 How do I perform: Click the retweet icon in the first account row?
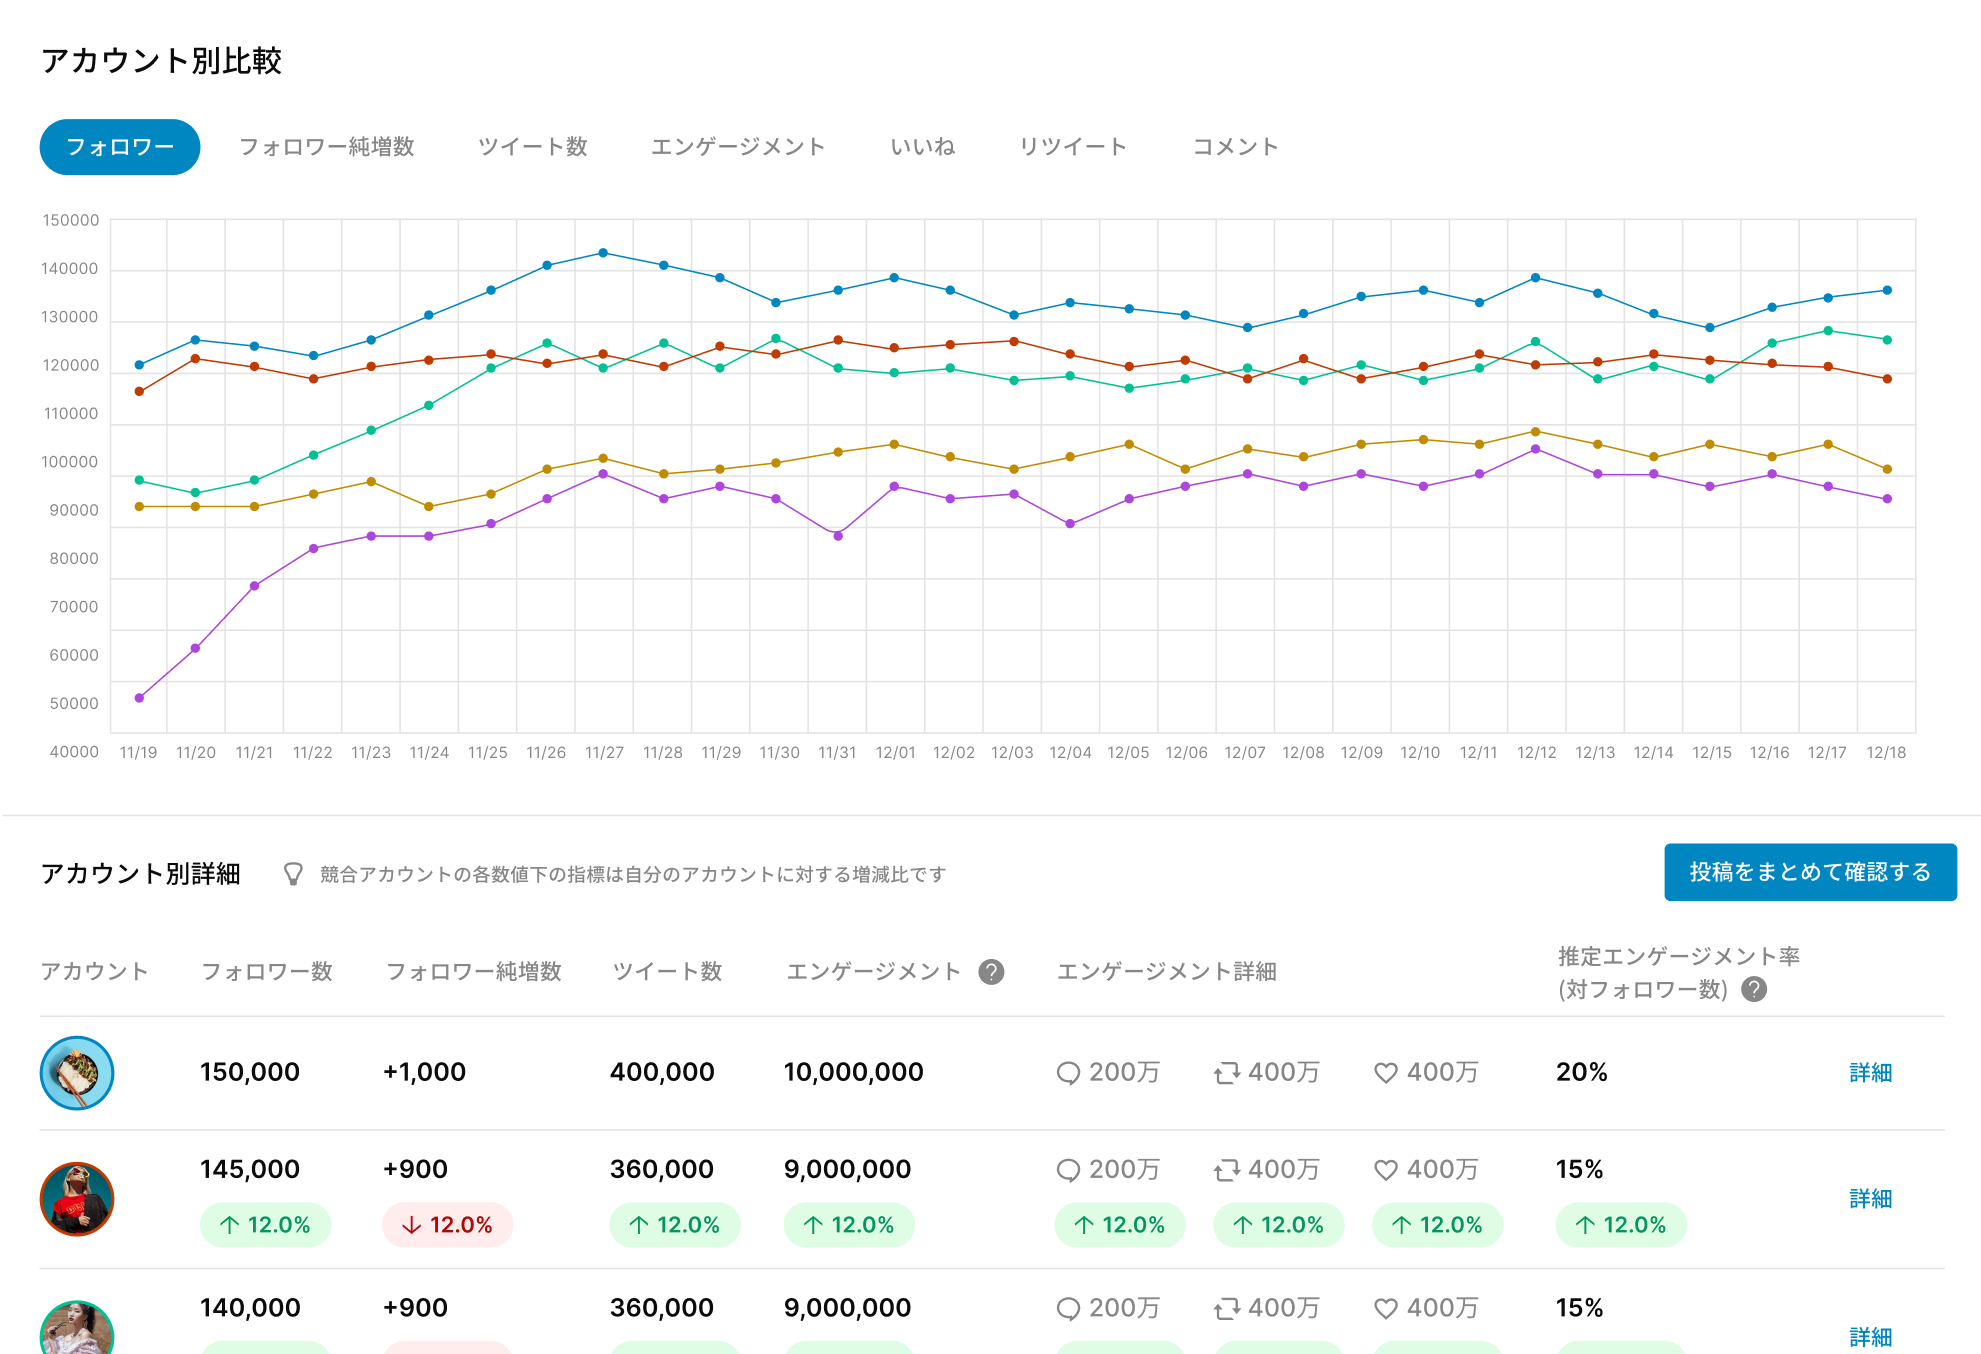point(1227,1072)
